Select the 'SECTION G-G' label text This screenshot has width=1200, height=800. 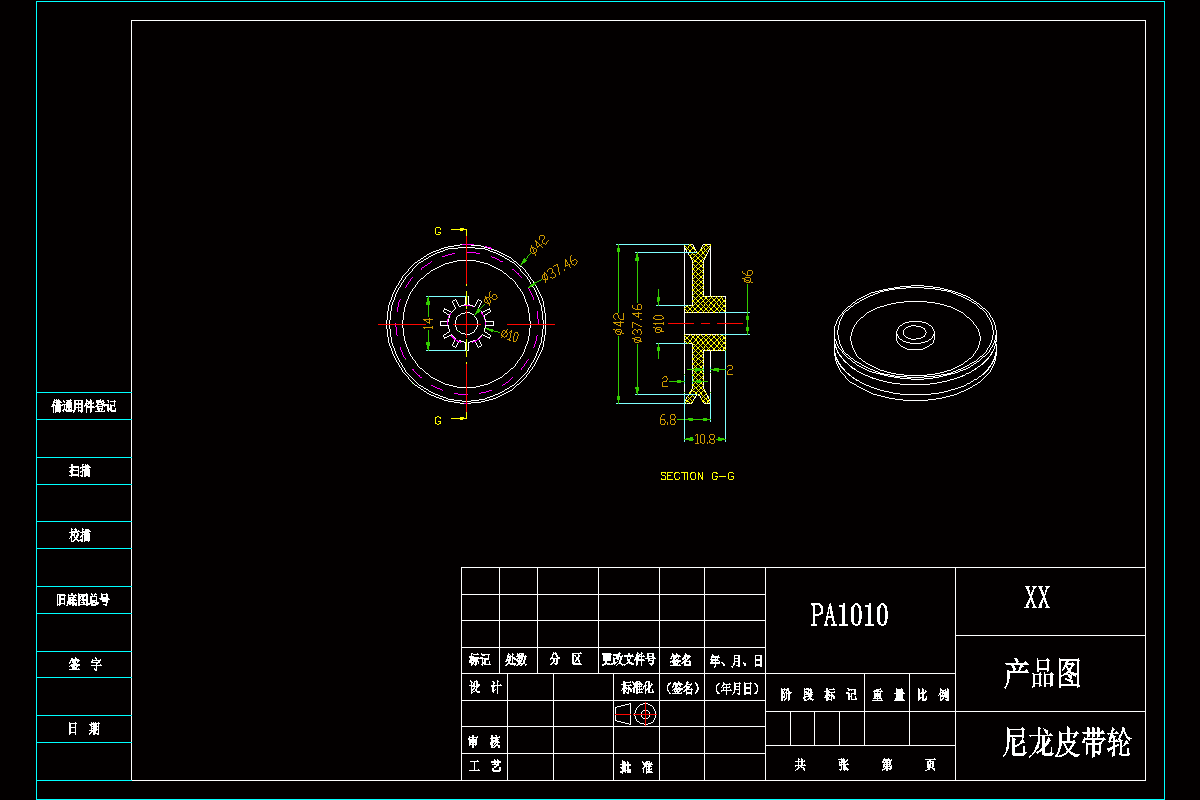(x=697, y=476)
